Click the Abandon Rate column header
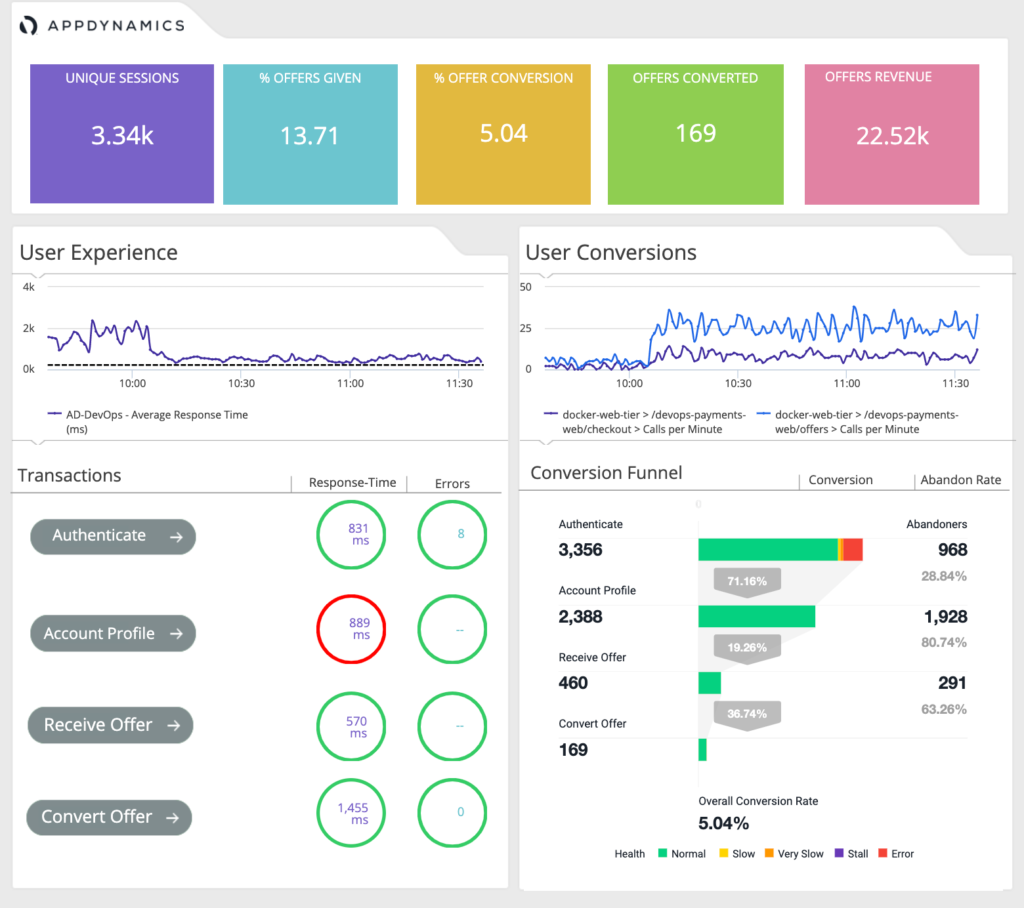Viewport: 1024px width, 908px height. click(x=960, y=480)
